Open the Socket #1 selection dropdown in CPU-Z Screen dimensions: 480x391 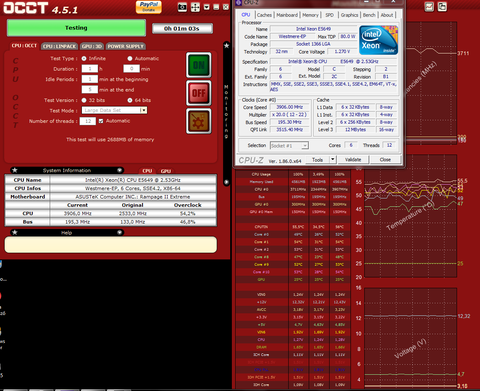click(x=305, y=146)
